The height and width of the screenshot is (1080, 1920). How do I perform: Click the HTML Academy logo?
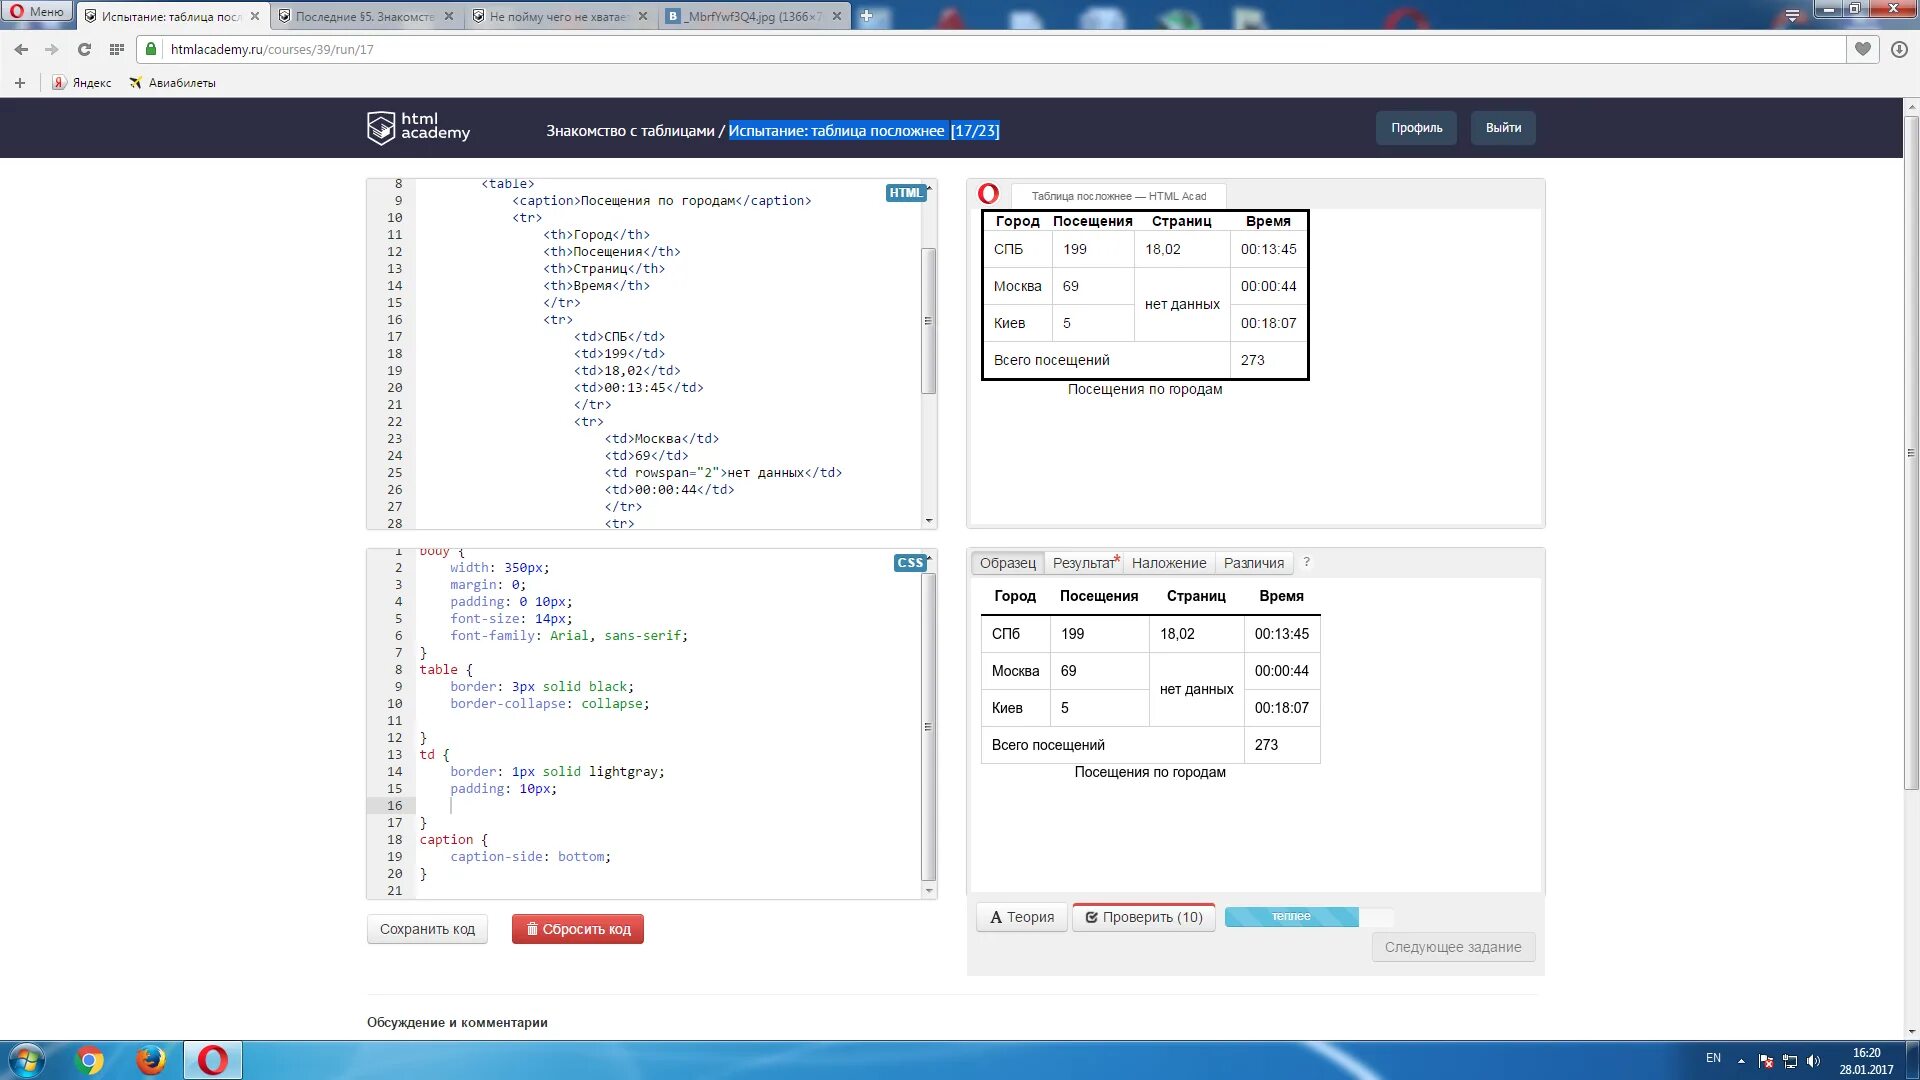418,127
